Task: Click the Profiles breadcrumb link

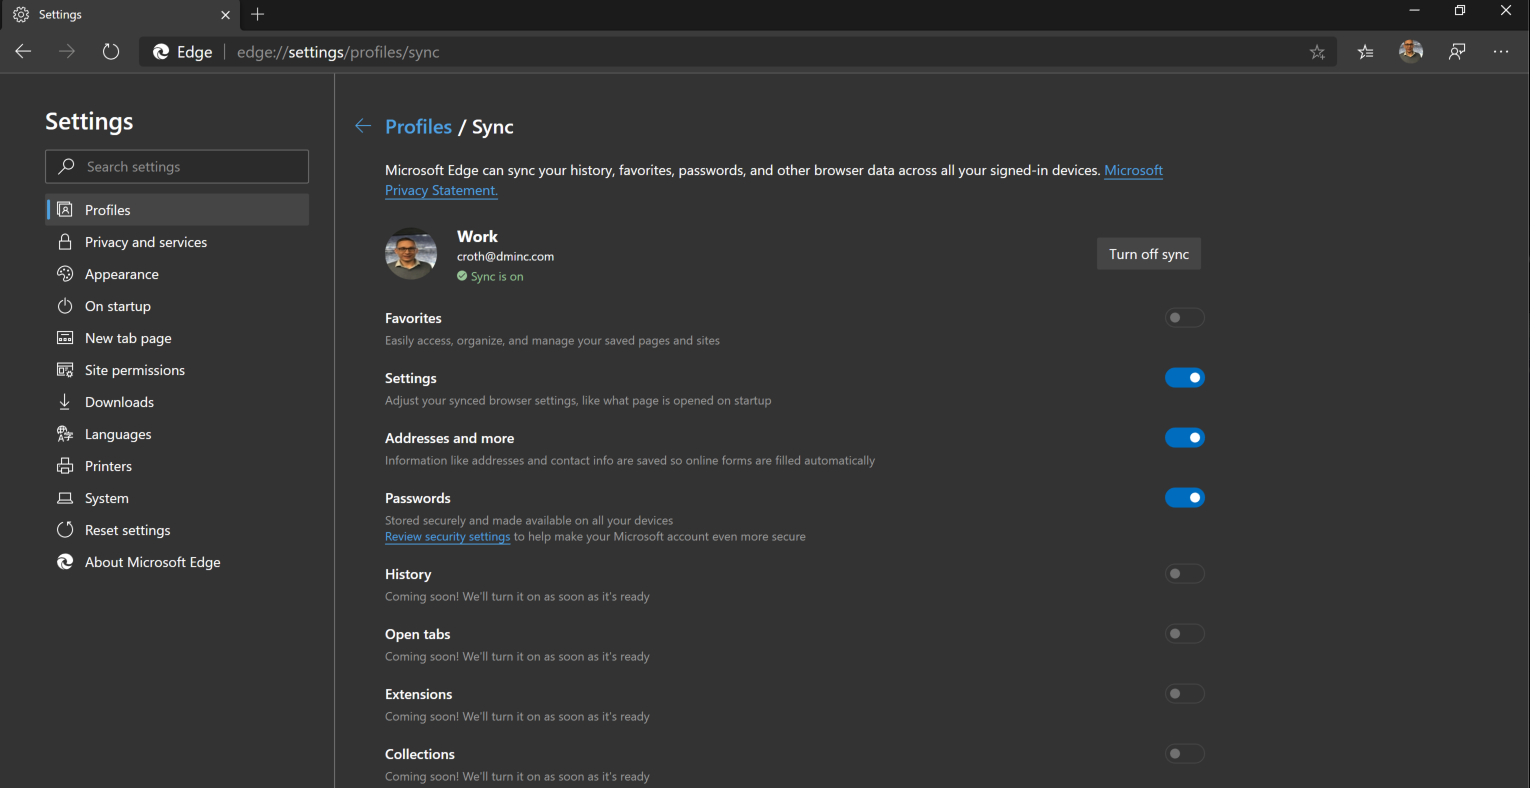Action: point(418,127)
